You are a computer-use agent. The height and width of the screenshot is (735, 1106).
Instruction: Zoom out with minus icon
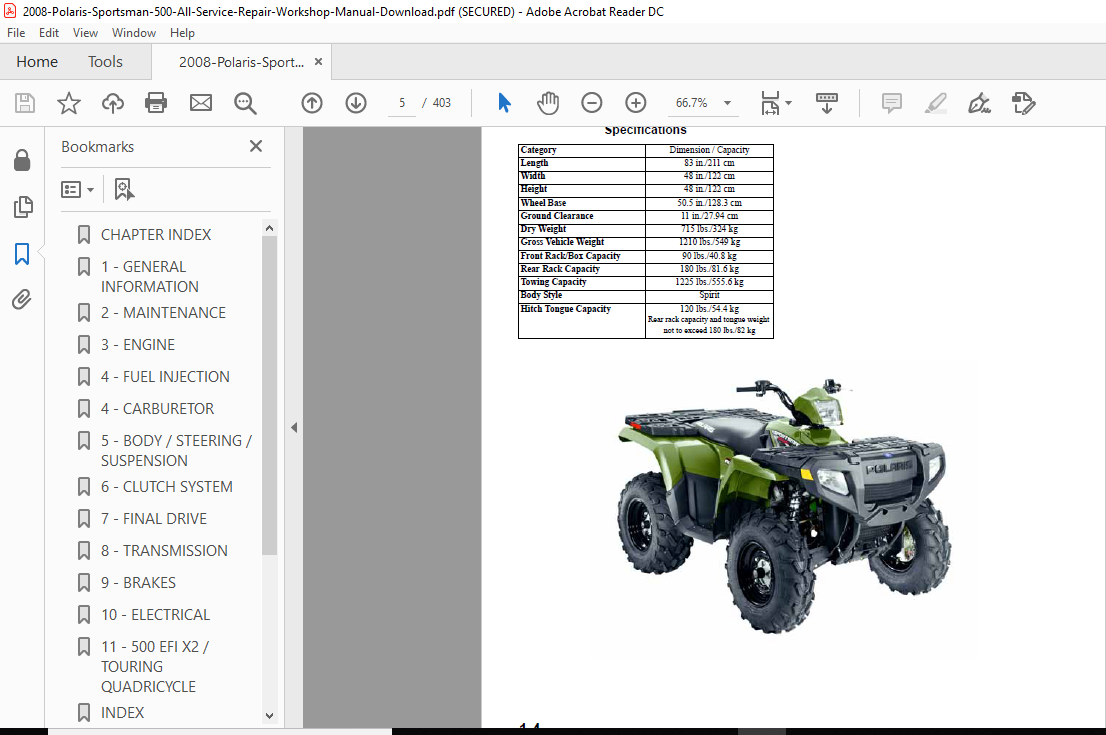click(x=592, y=103)
